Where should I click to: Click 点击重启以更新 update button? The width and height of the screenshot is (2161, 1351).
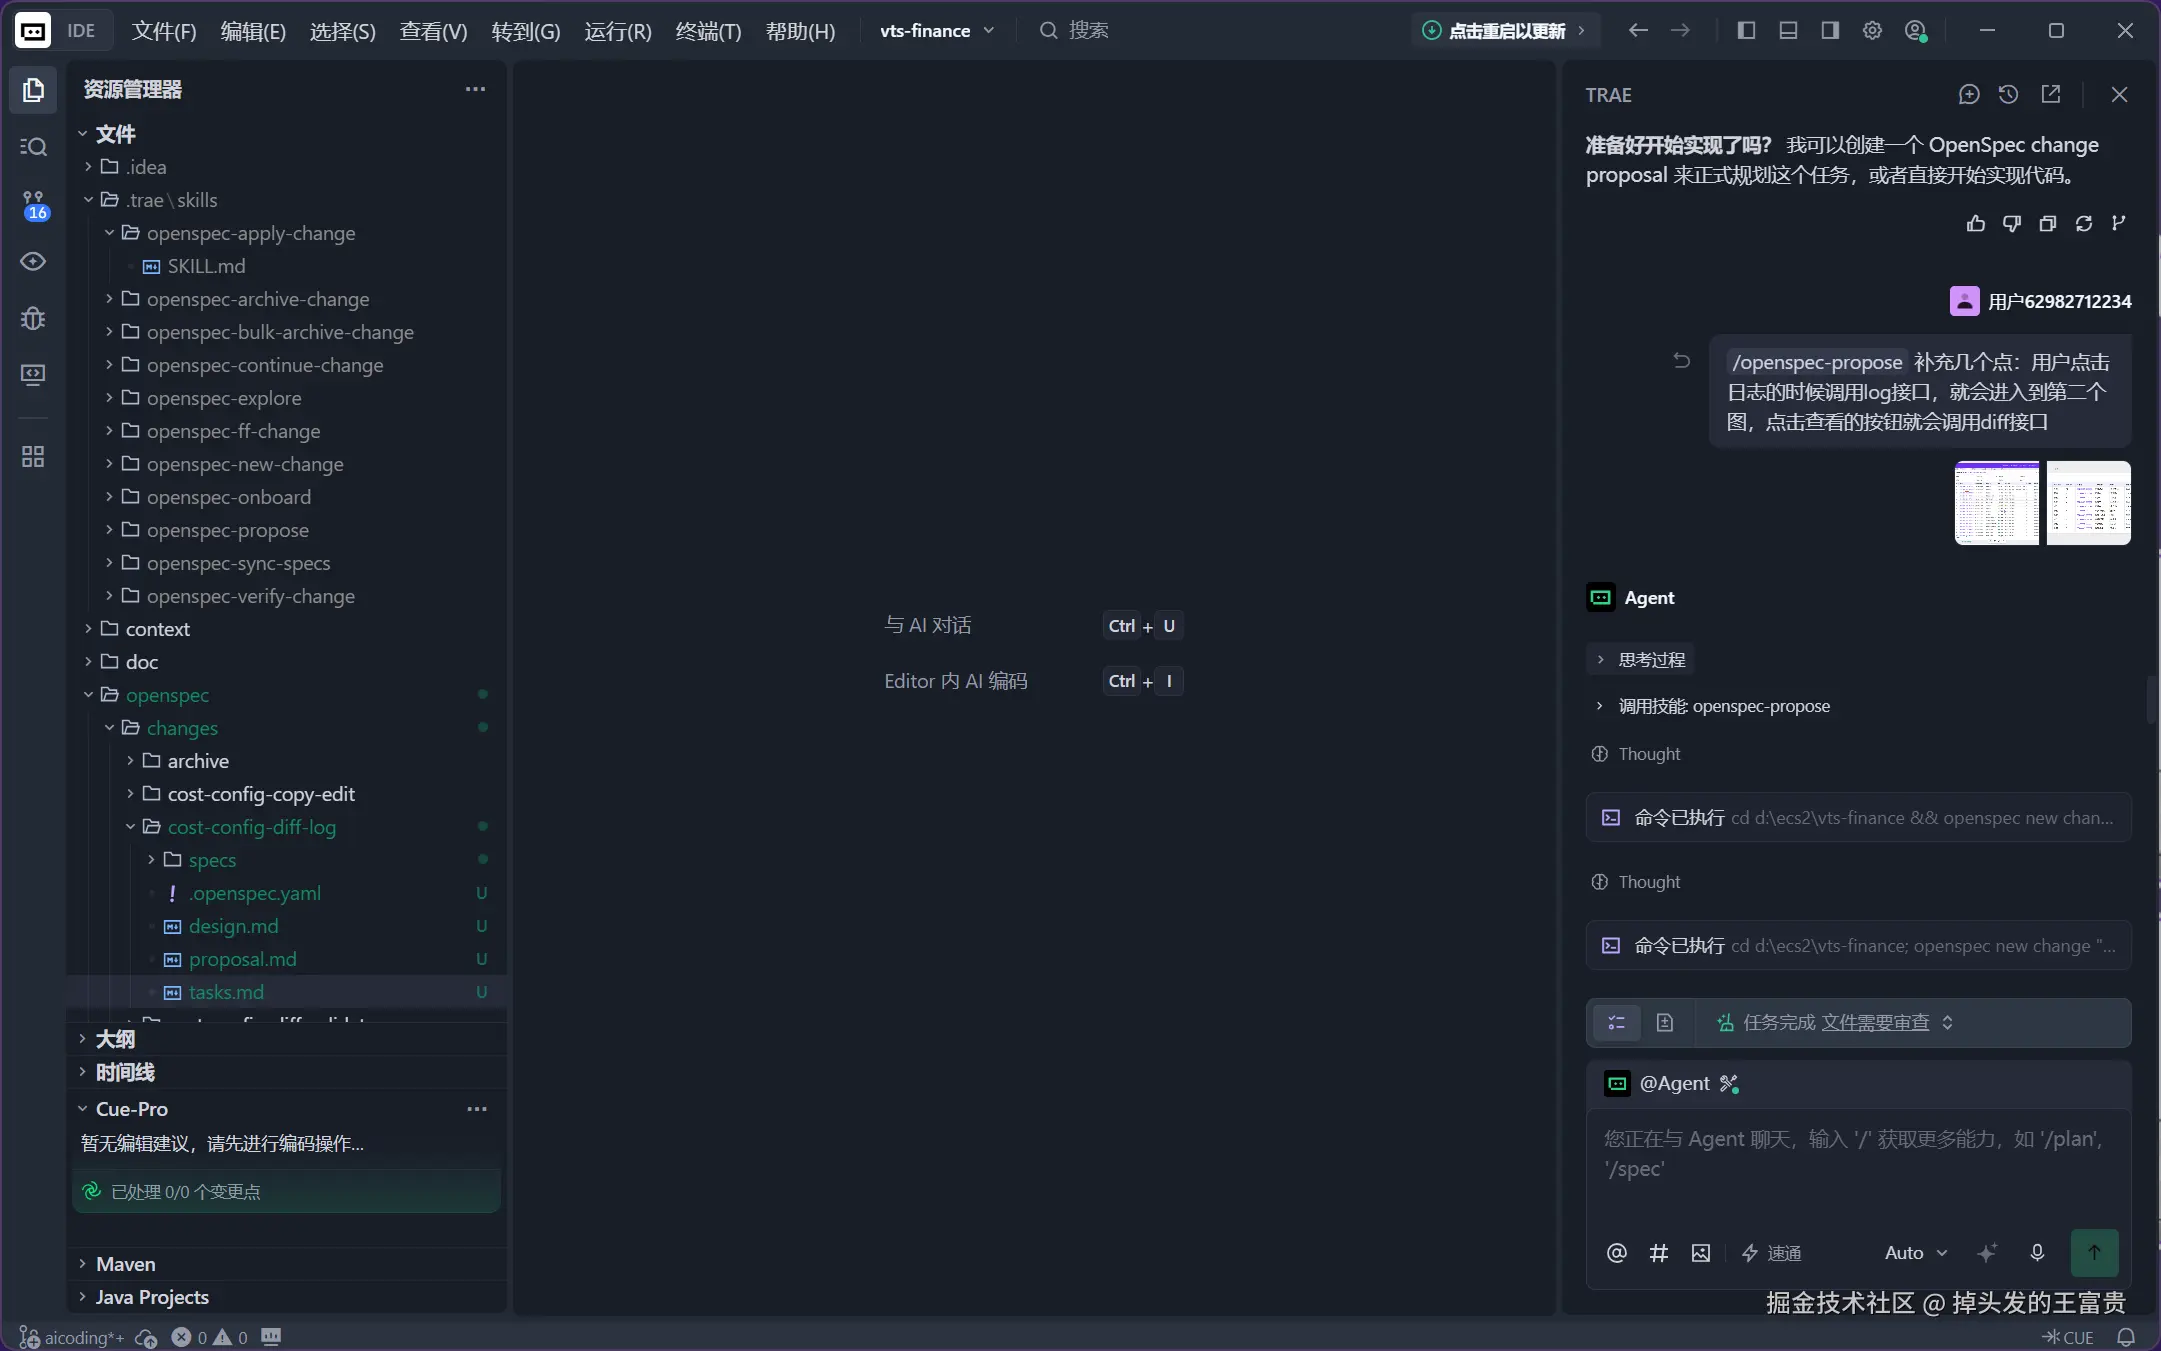pos(1505,31)
